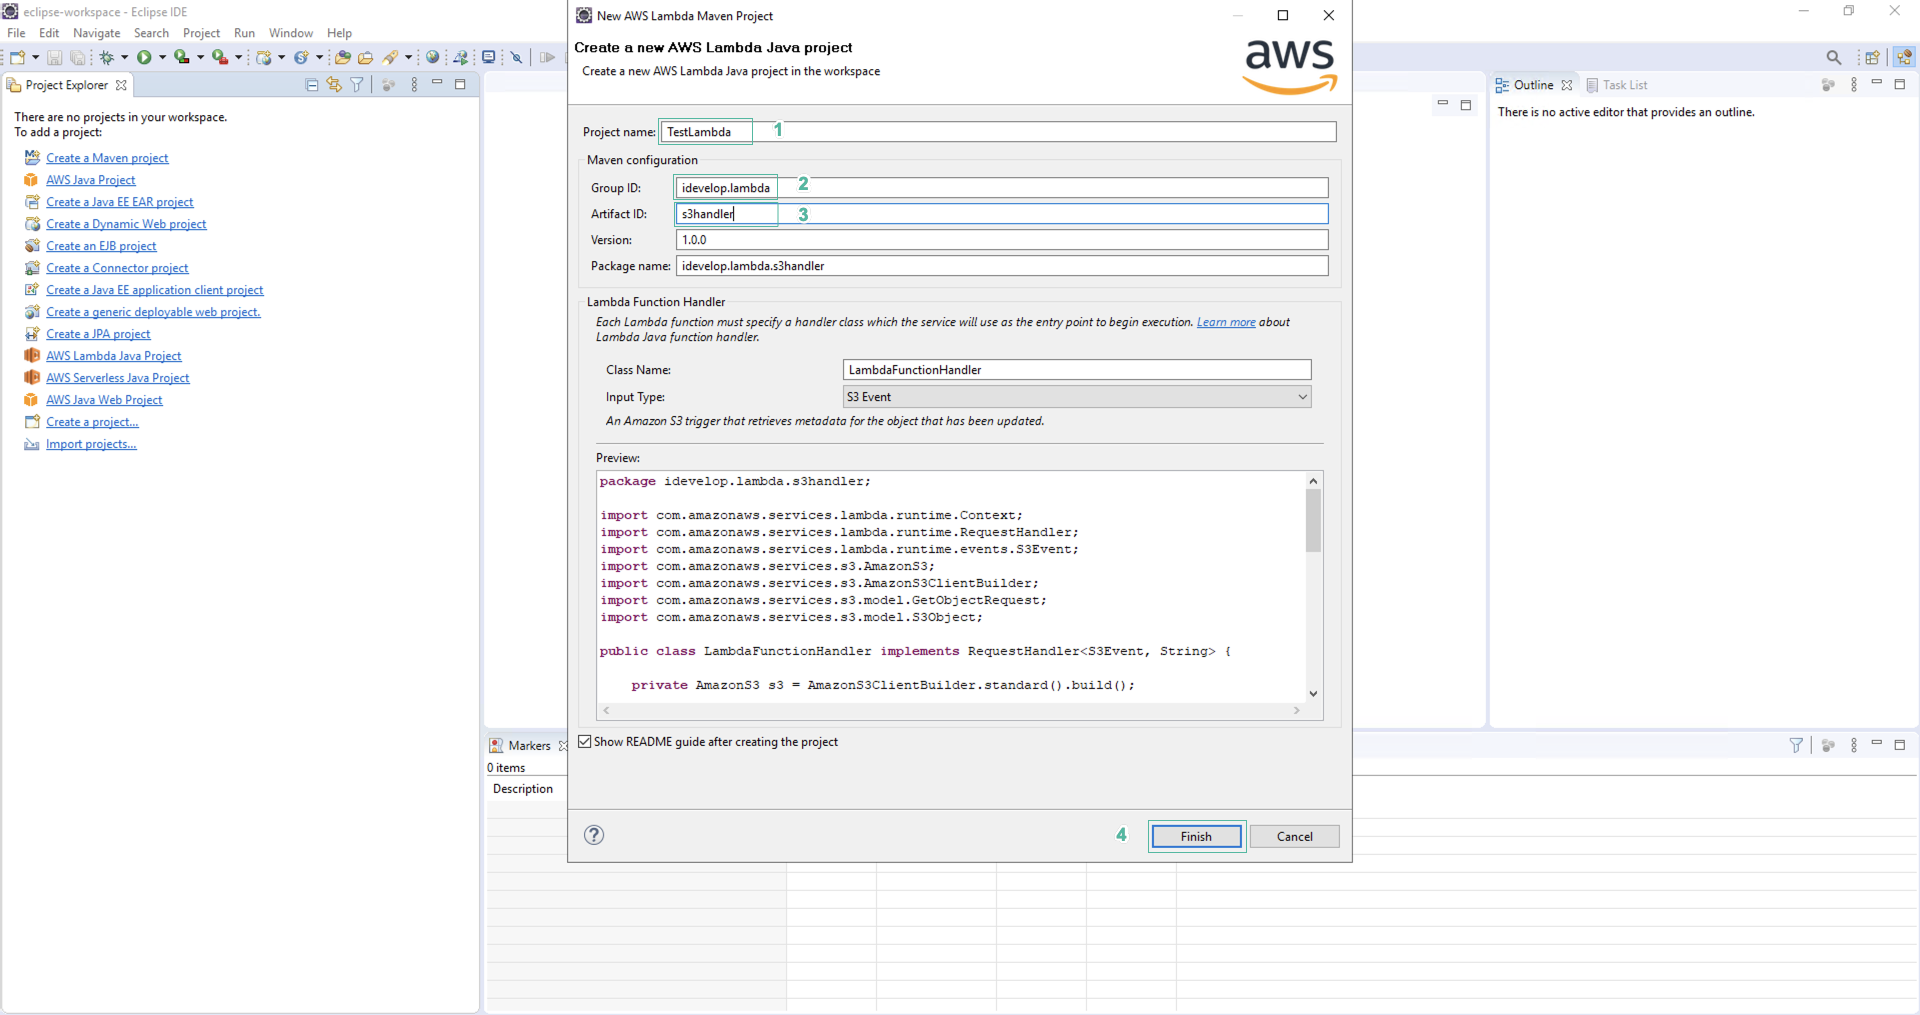Click the preview scrollbar down arrow
The image size is (1920, 1015).
[1313, 693]
